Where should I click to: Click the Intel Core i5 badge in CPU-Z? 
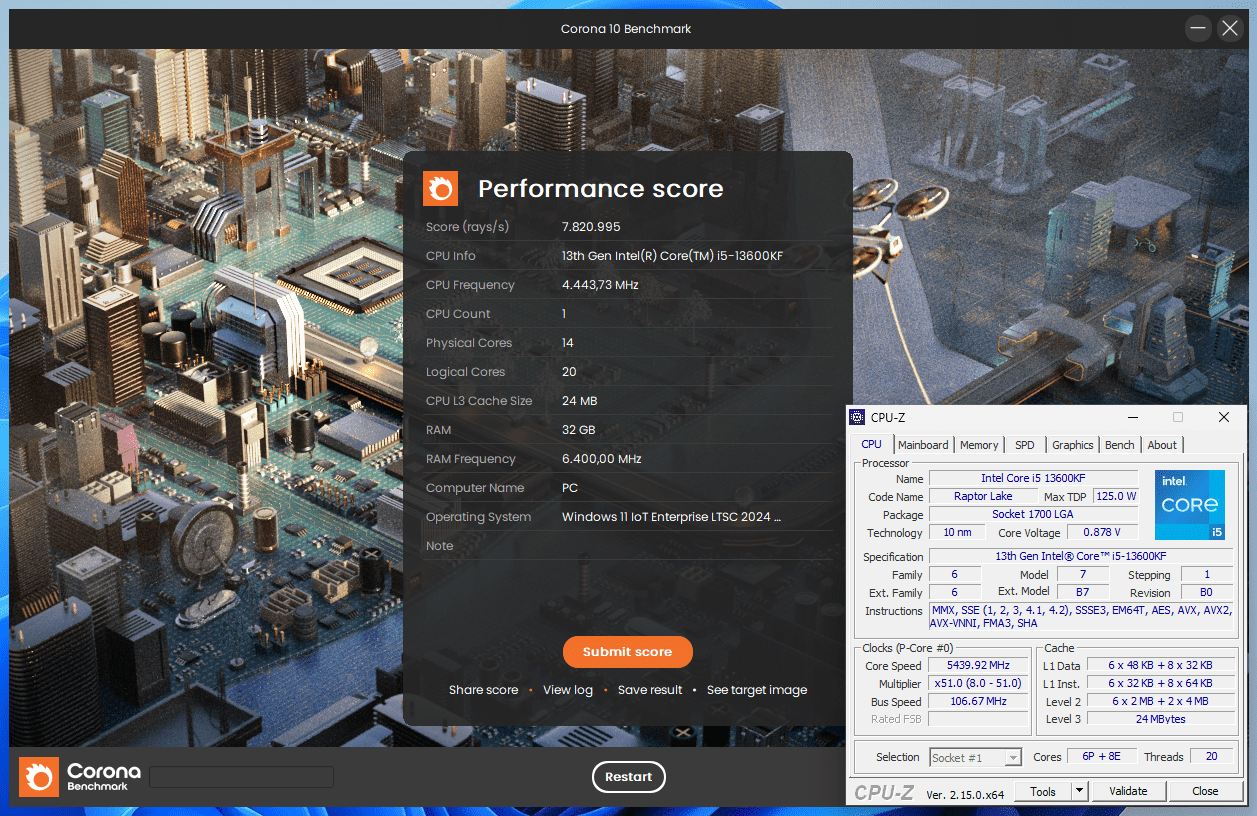point(1189,505)
